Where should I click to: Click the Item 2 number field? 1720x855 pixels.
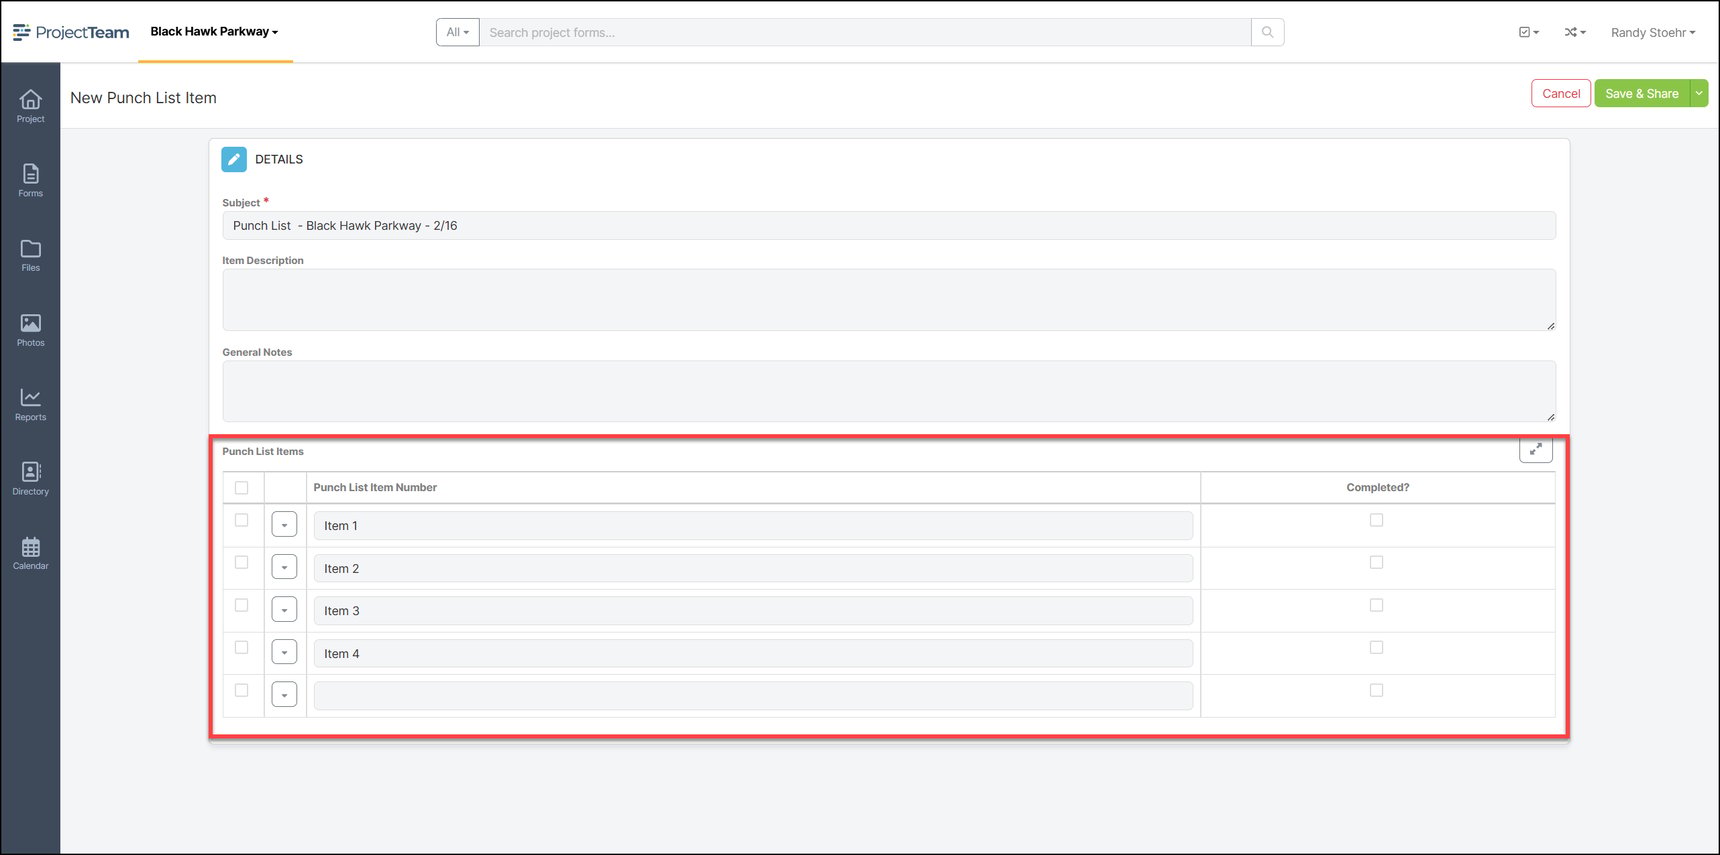click(753, 568)
